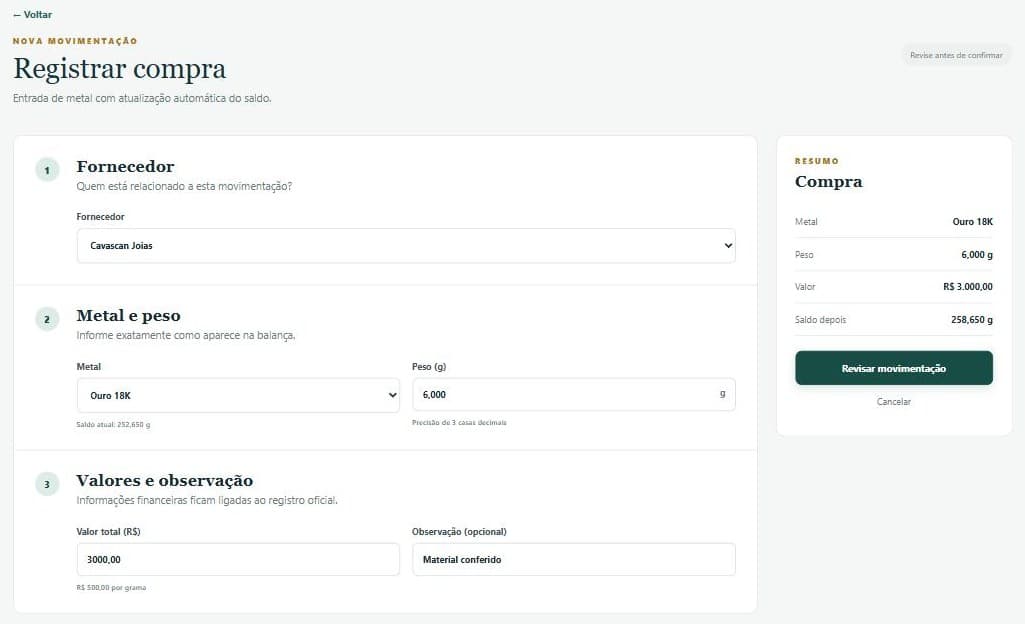Image resolution: width=1025 pixels, height=624 pixels.
Task: Click 'Entrada de metal com atualização automática' subtitle
Action: tap(142, 98)
